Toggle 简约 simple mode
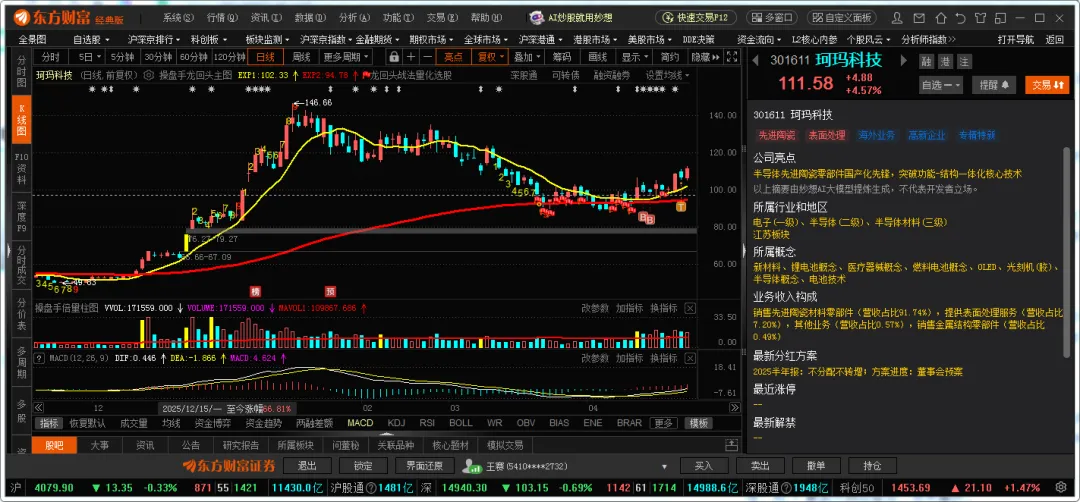Viewport: 1080px width, 502px height. (669, 56)
